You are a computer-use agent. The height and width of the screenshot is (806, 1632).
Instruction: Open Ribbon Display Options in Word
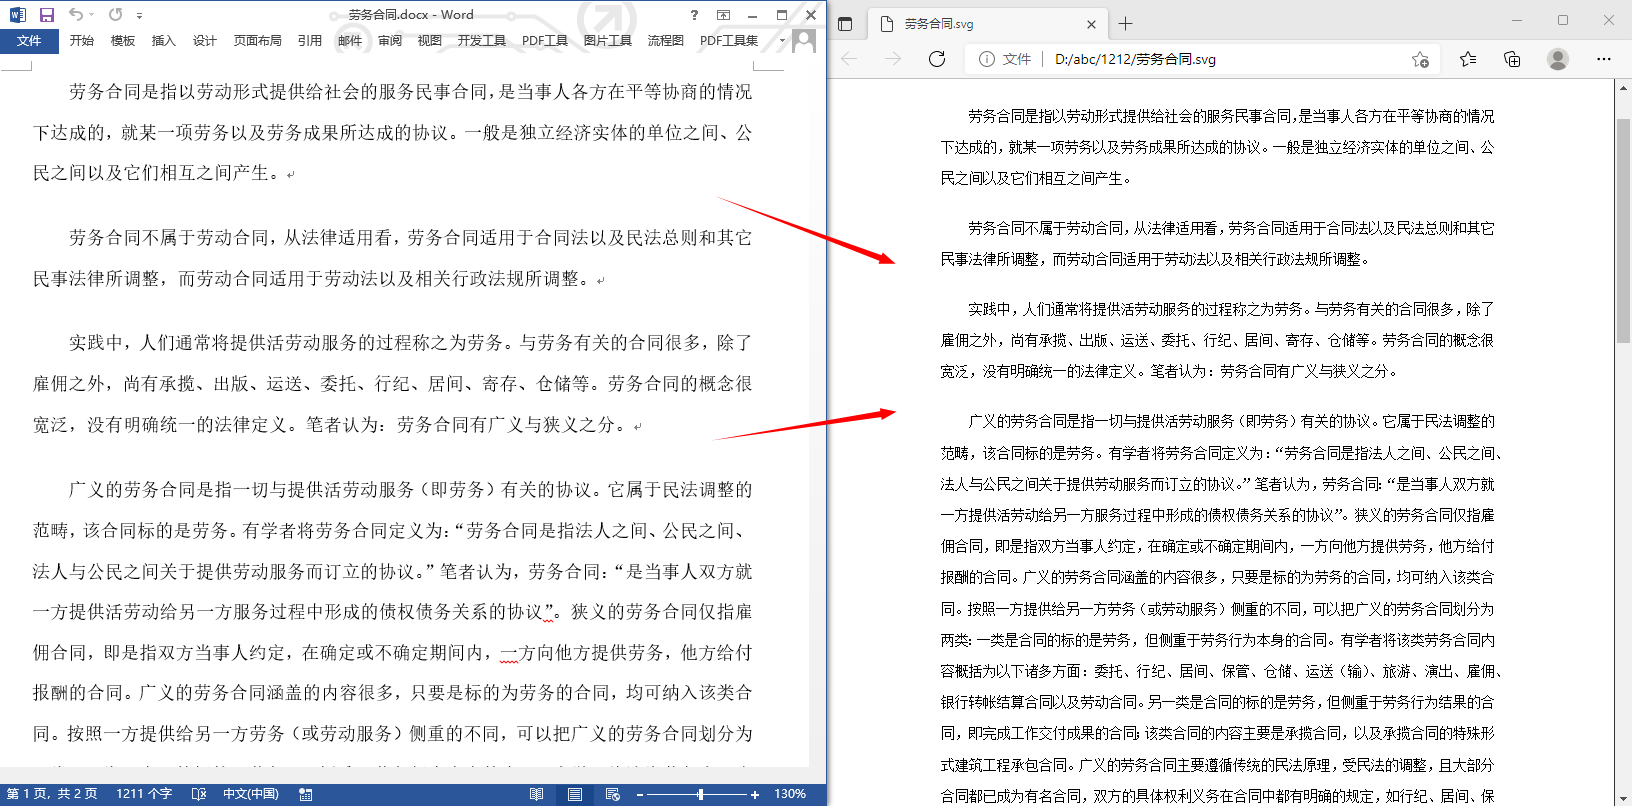point(723,15)
